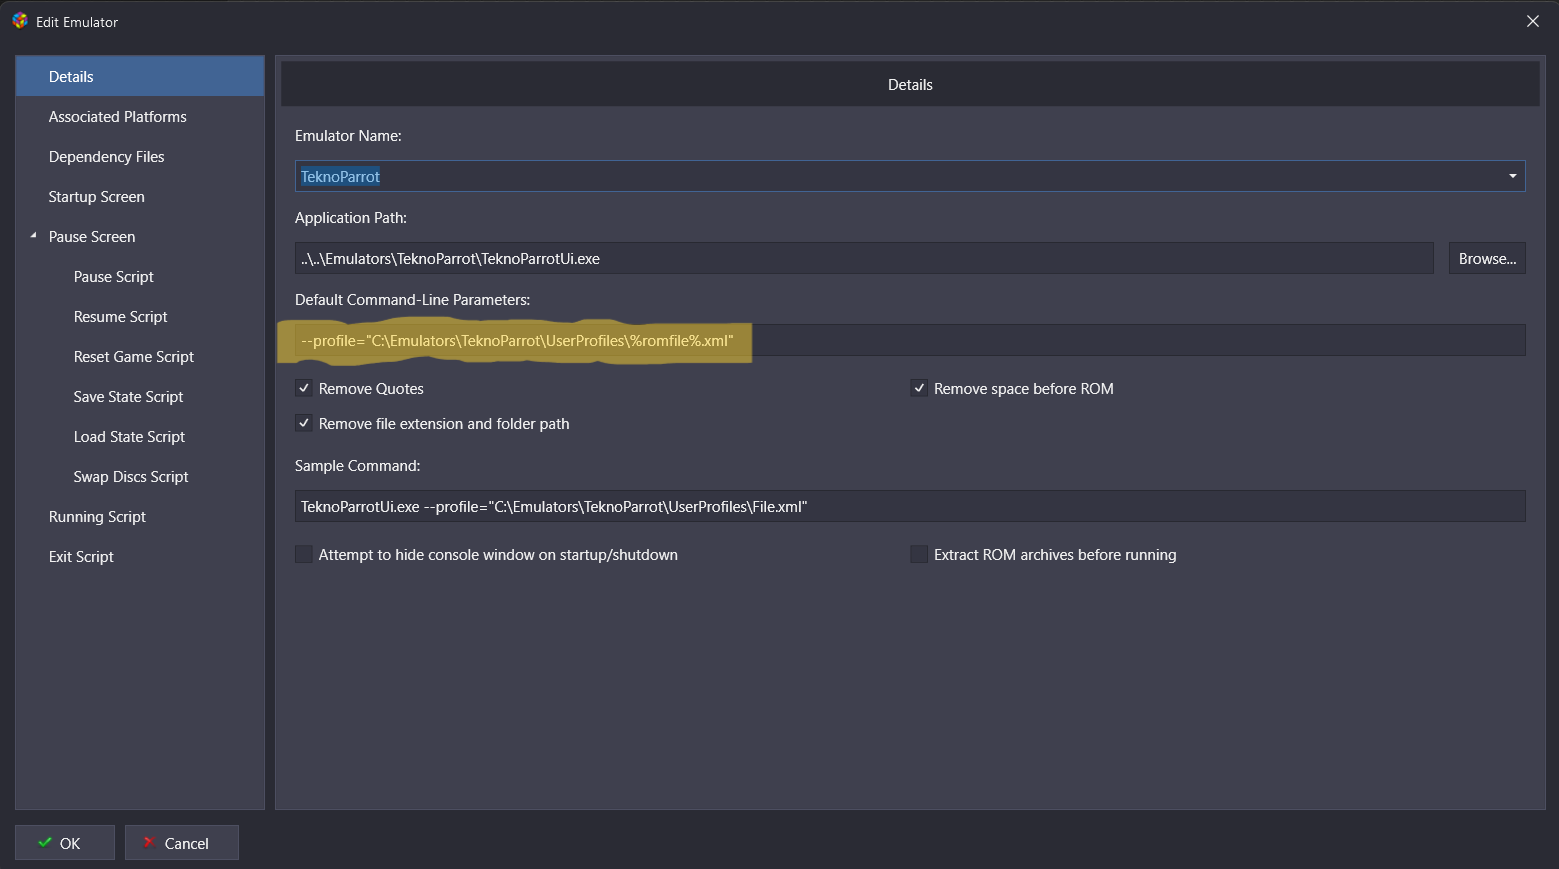This screenshot has height=869, width=1559.
Task: Close the Edit Emulator dialog
Action: [1532, 21]
